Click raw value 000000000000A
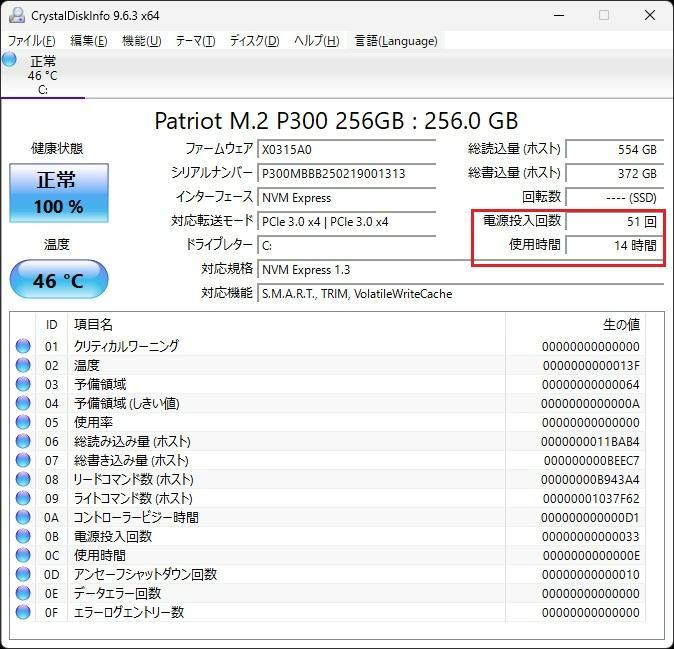Image resolution: width=674 pixels, height=649 pixels. coord(590,403)
